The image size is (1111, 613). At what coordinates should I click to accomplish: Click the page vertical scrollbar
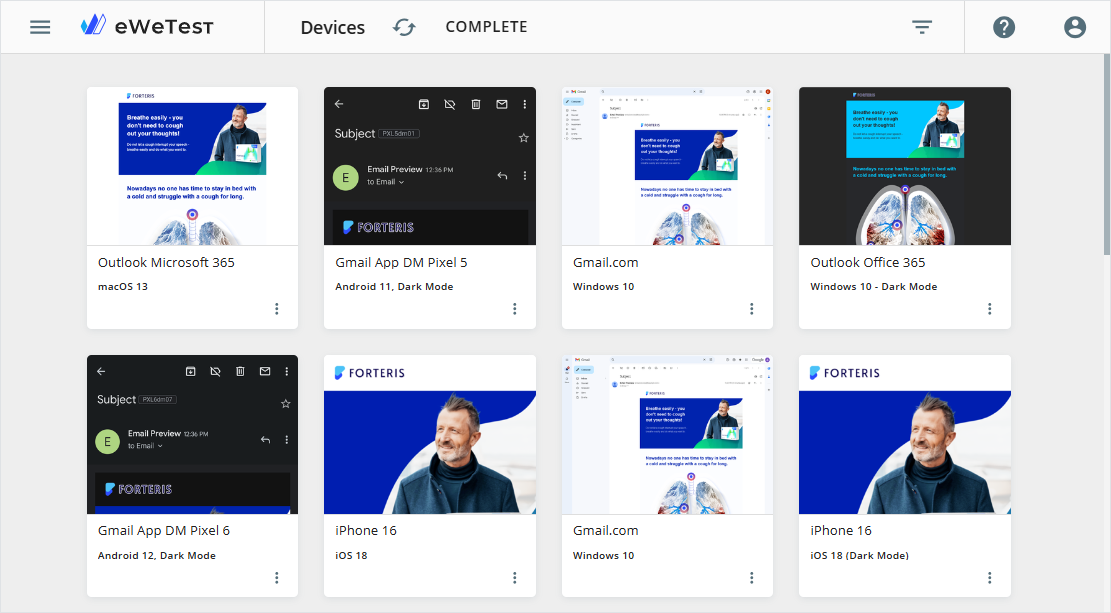(x=1105, y=150)
